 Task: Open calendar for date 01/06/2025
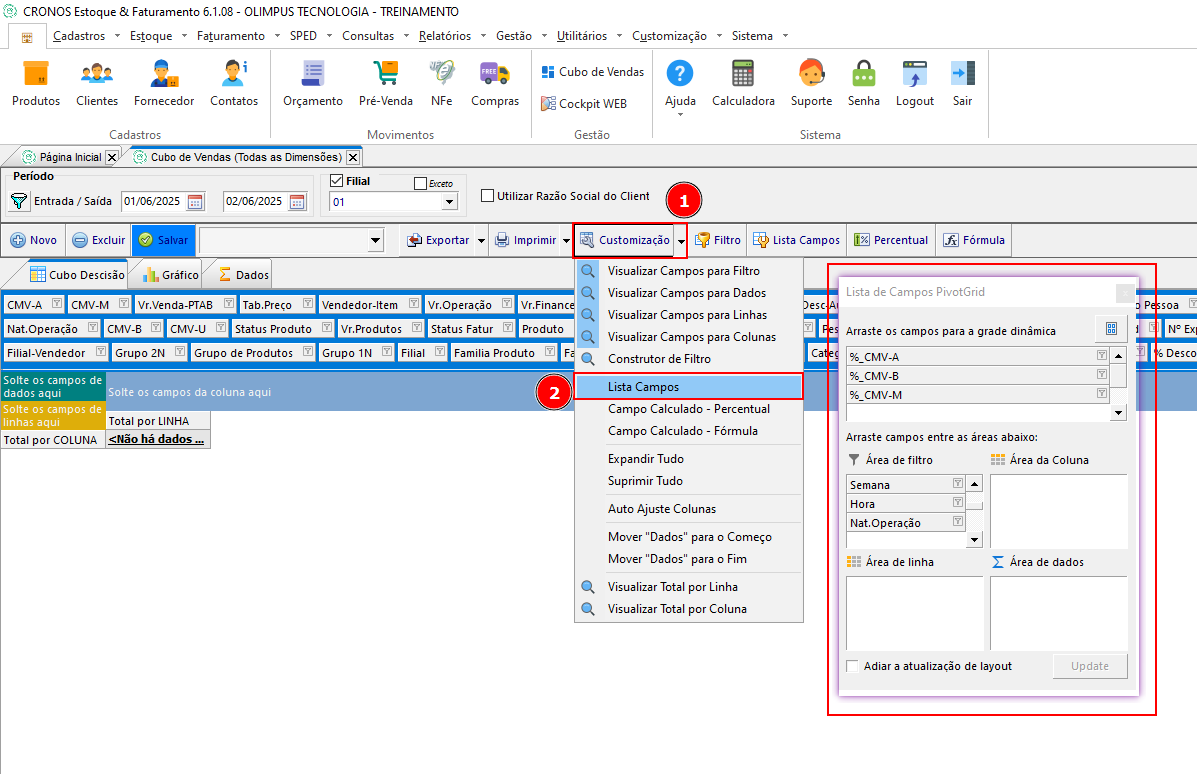[195, 202]
